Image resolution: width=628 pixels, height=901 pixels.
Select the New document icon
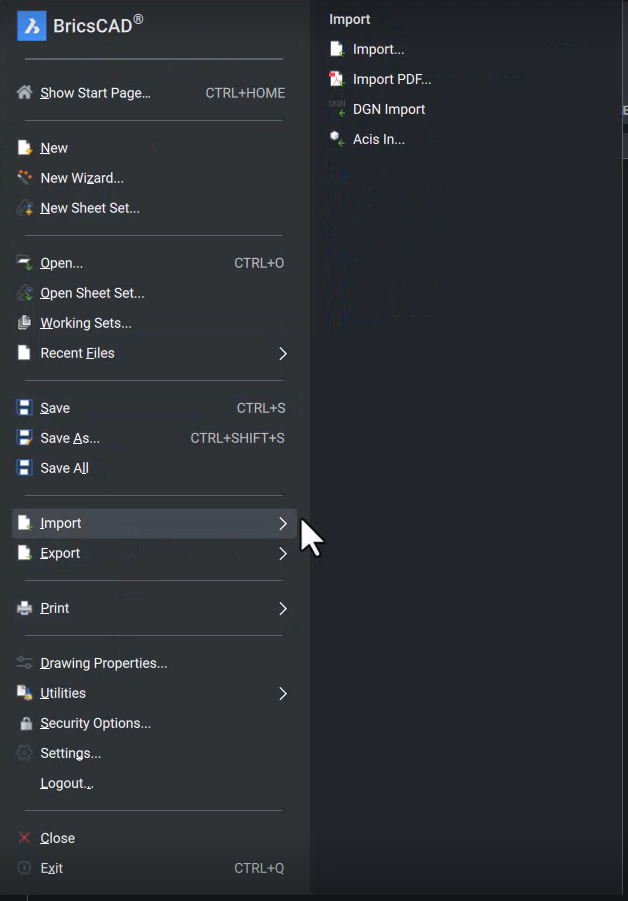(x=22, y=147)
